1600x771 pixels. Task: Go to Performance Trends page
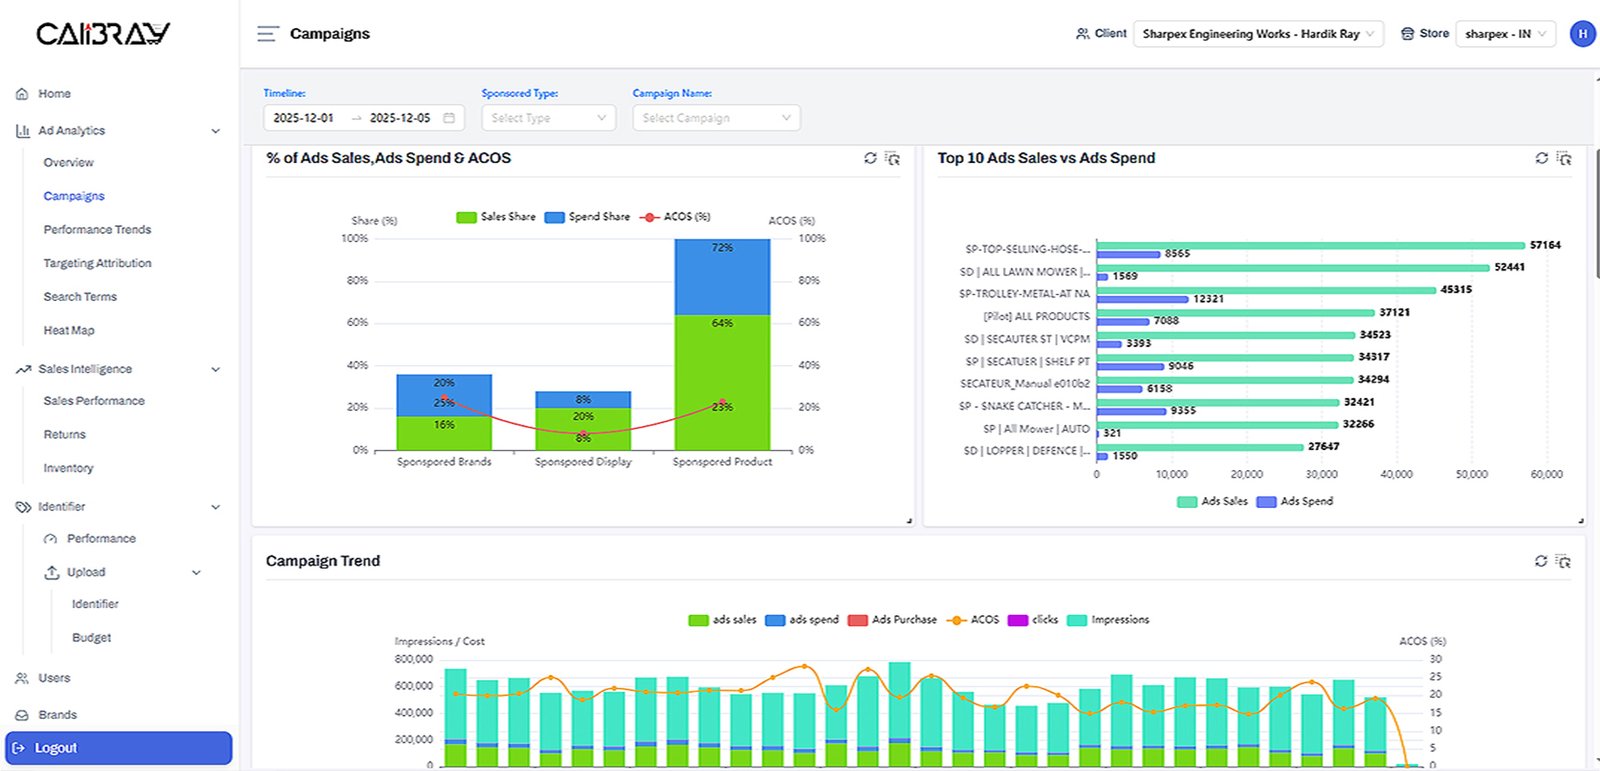click(97, 230)
